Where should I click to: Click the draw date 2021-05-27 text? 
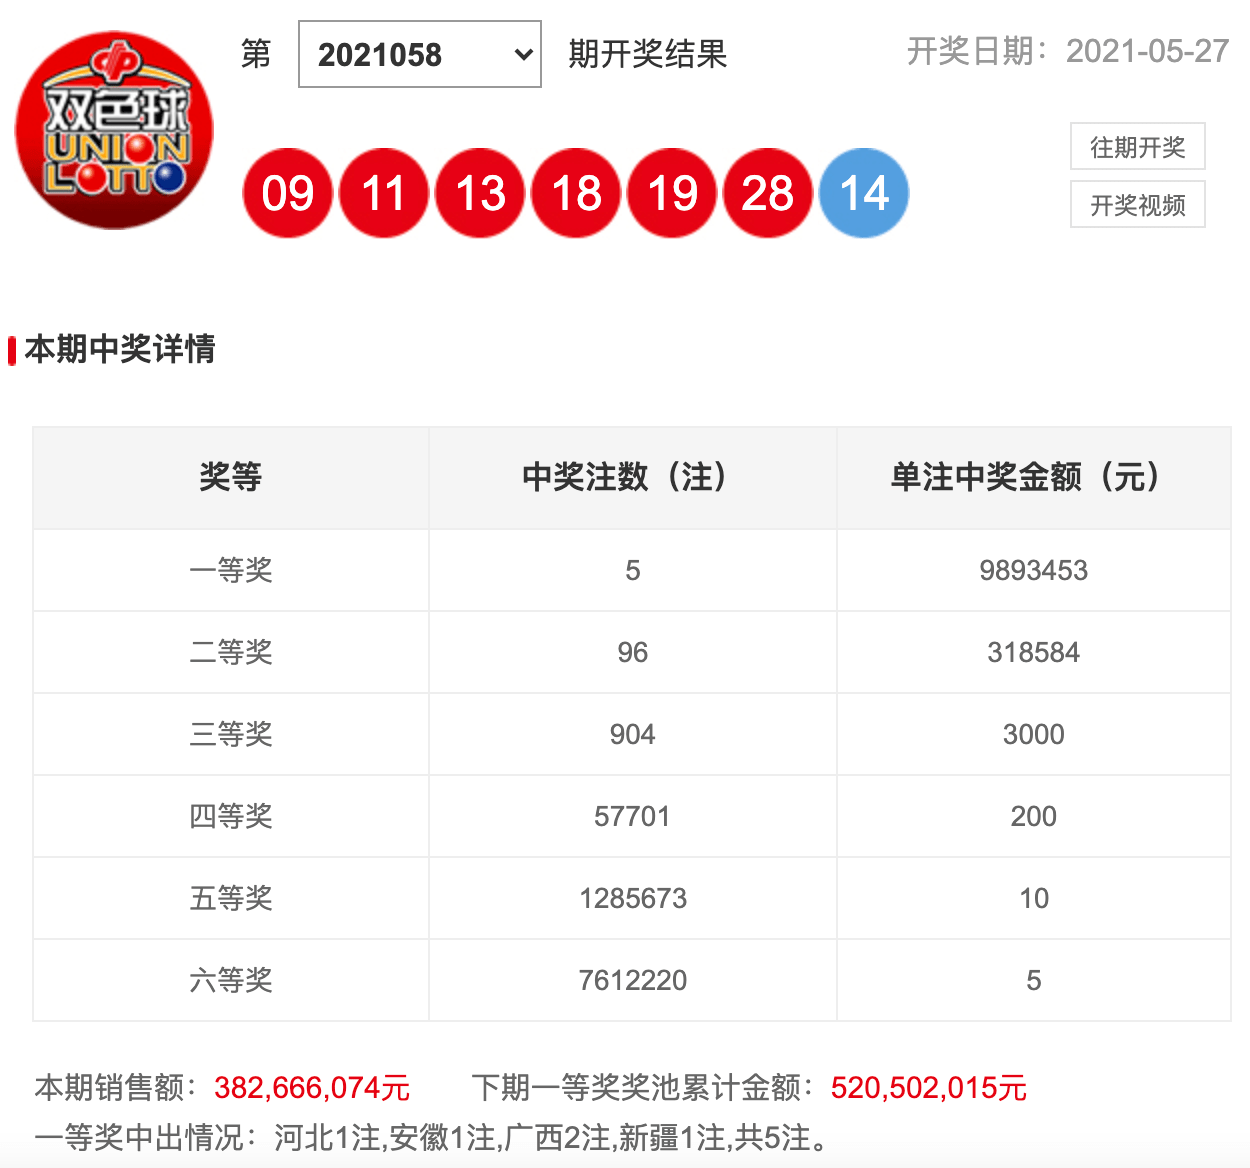point(1147,52)
